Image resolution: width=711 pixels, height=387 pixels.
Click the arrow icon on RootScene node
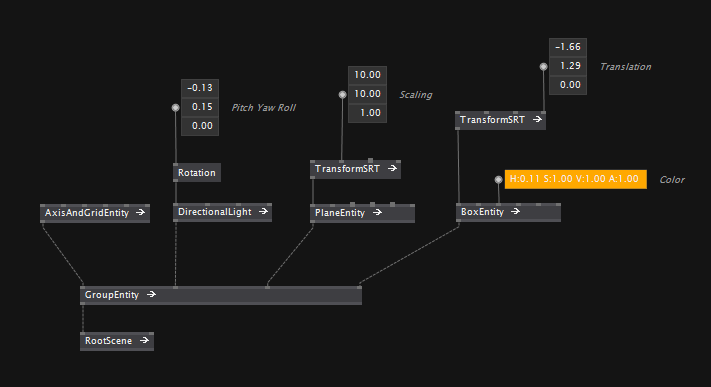145,340
